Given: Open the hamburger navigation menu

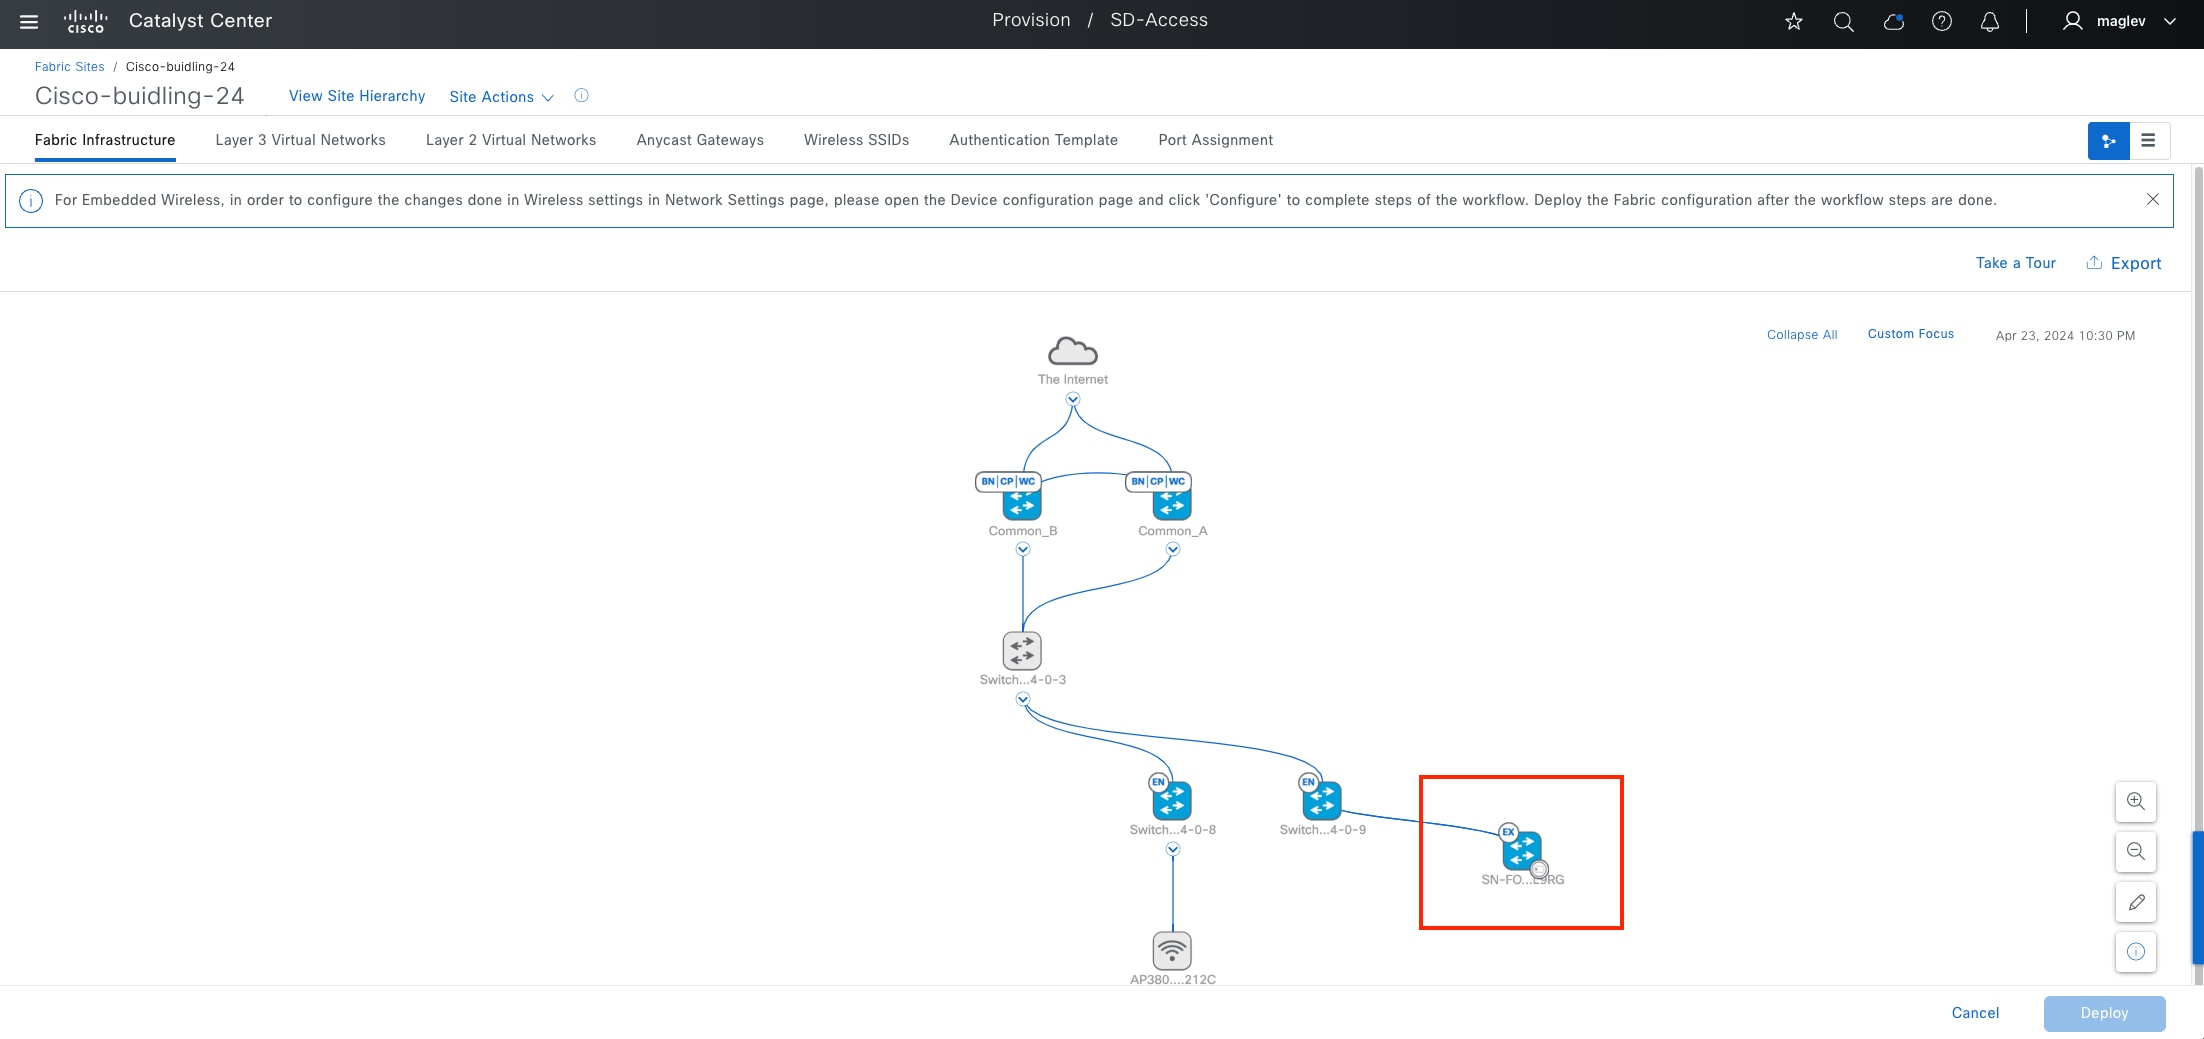Looking at the screenshot, I should [x=29, y=21].
